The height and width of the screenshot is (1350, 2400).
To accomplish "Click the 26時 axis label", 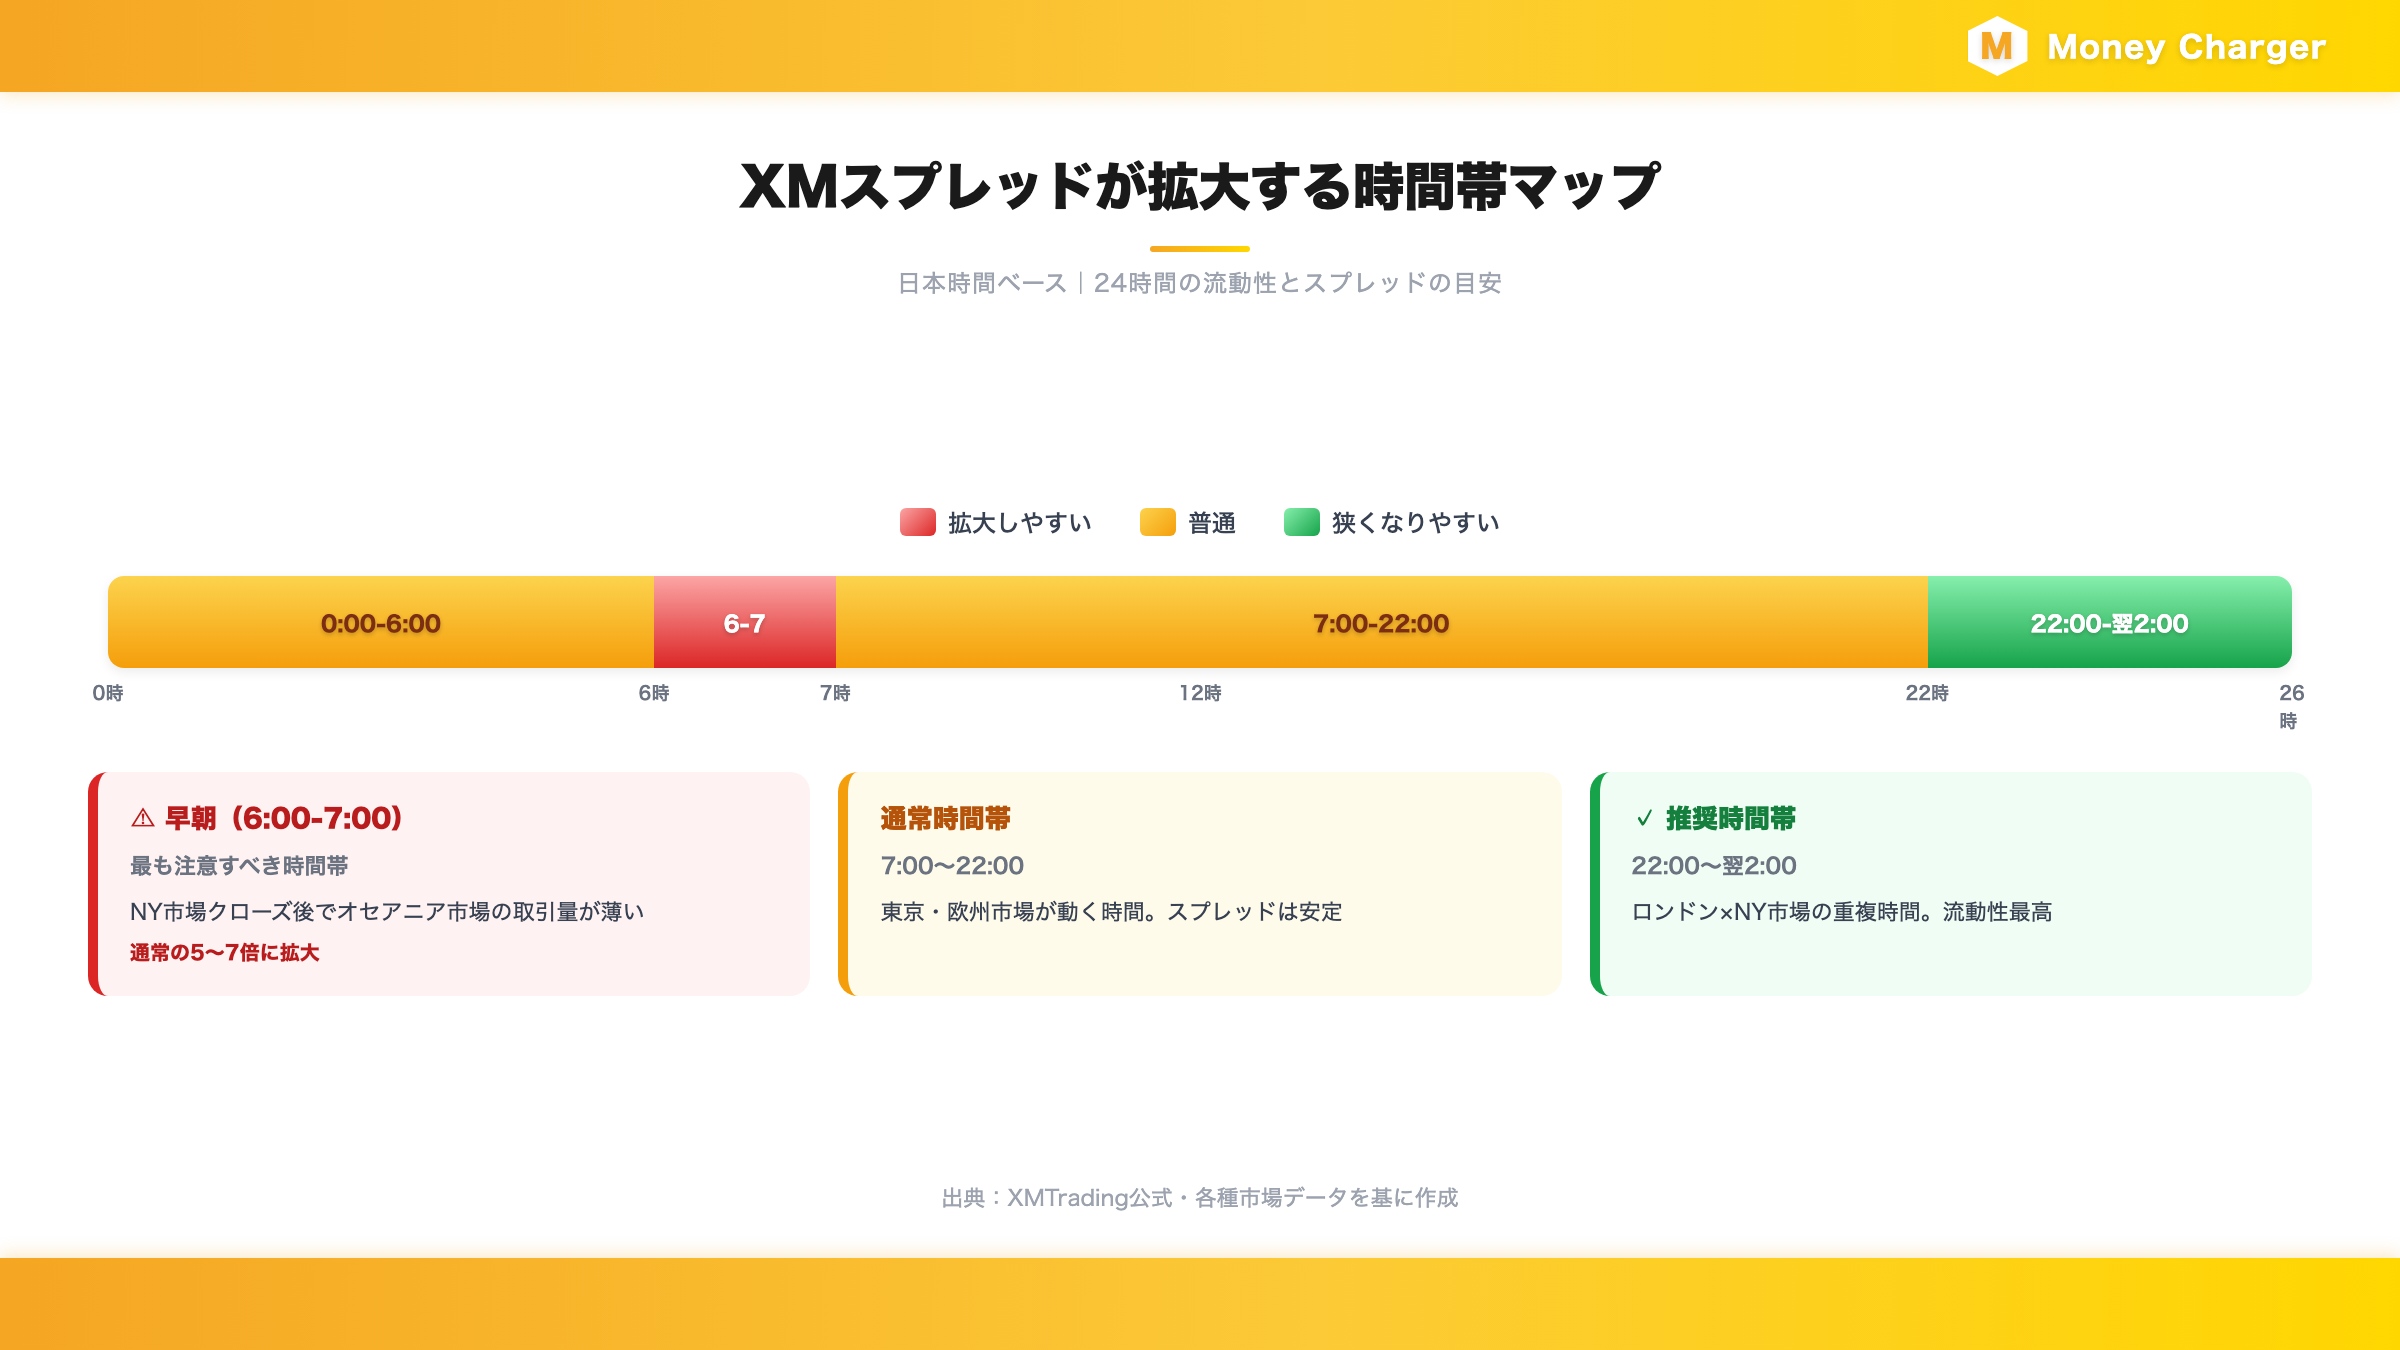I will point(2291,706).
